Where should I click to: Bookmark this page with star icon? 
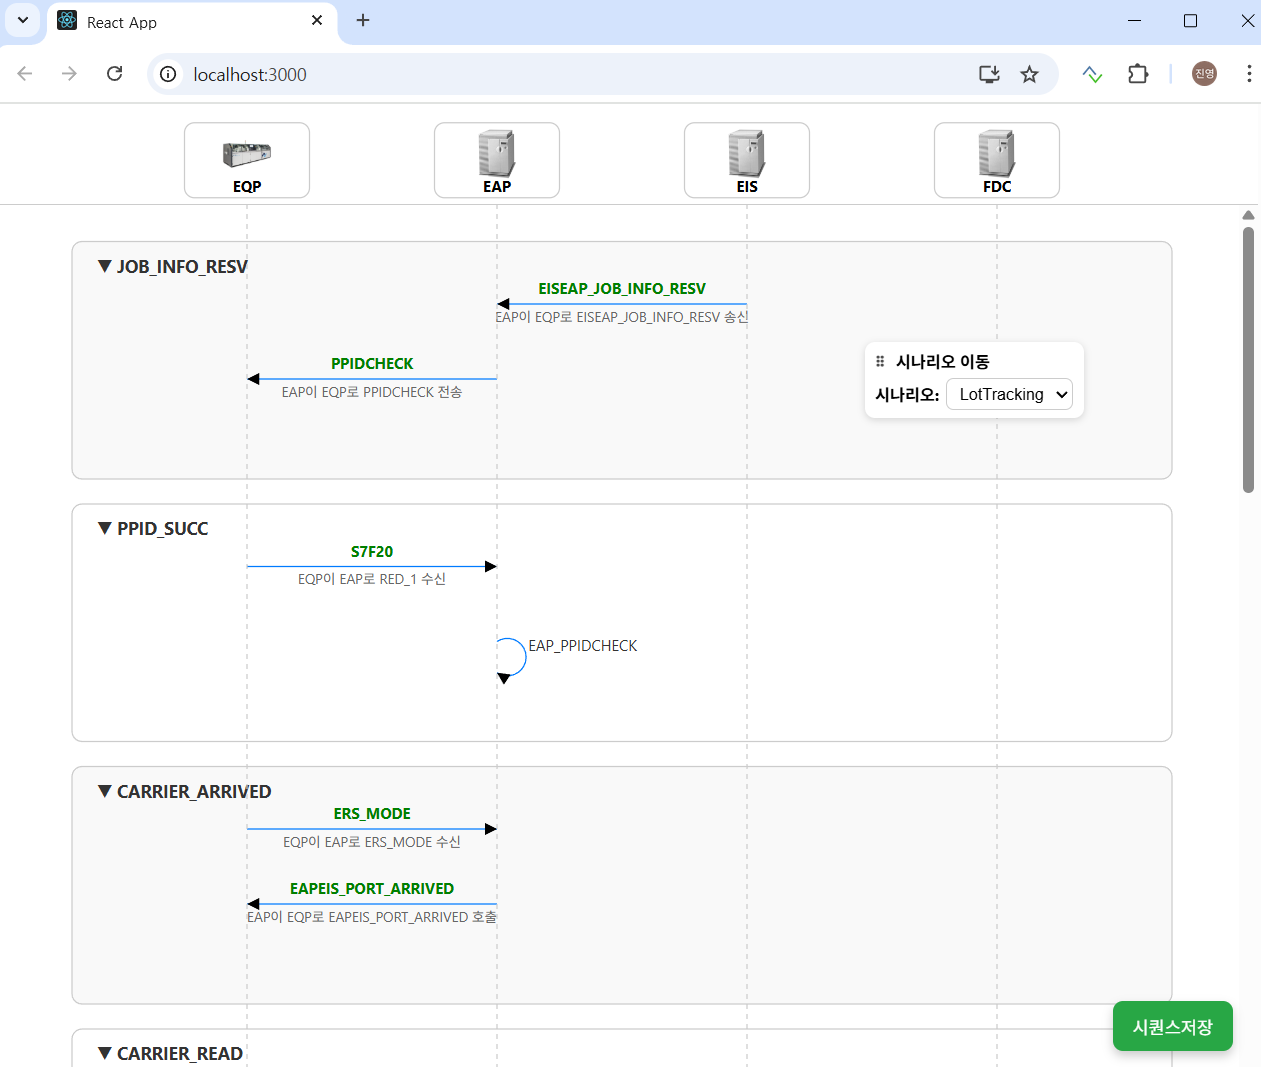1029,74
